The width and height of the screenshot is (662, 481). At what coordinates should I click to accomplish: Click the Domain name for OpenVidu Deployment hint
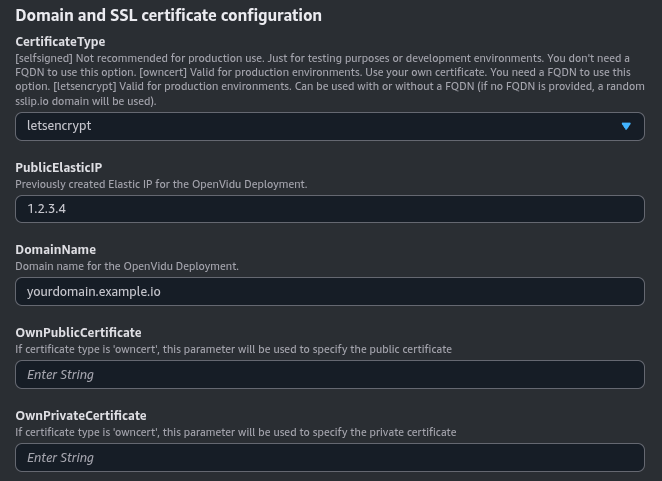tap(127, 267)
